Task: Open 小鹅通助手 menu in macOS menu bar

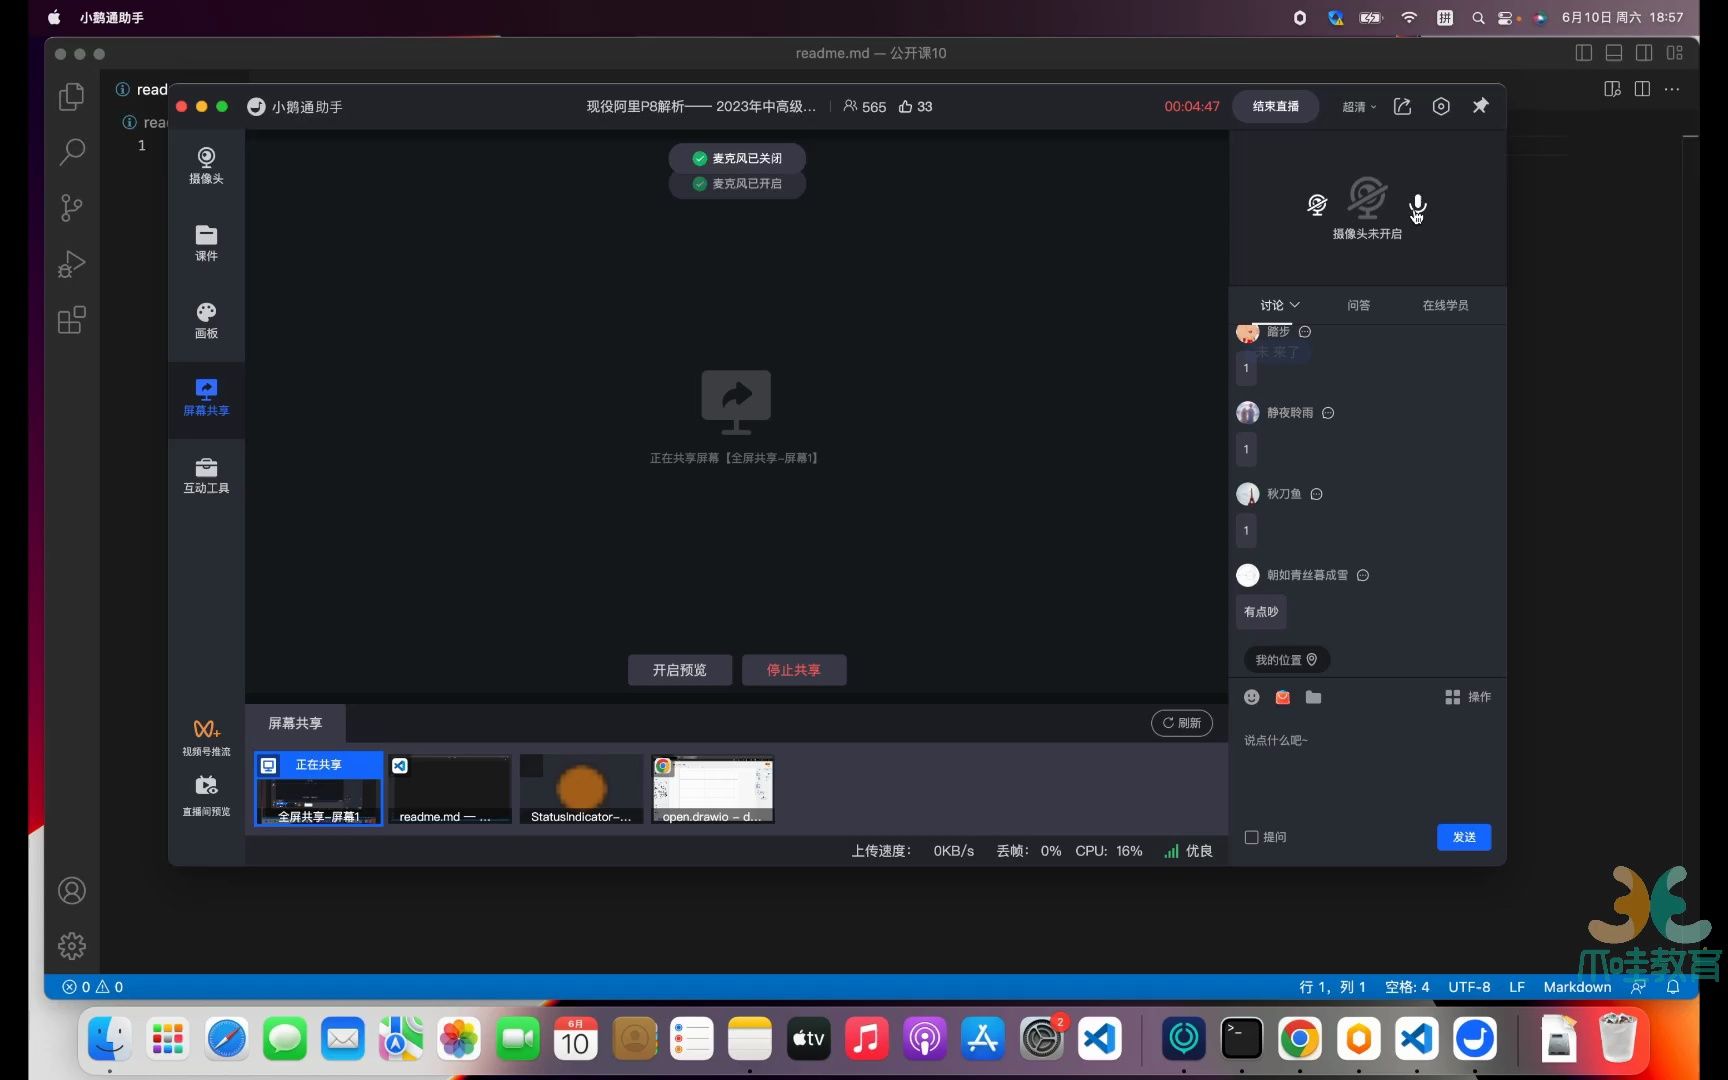Action: tap(112, 17)
